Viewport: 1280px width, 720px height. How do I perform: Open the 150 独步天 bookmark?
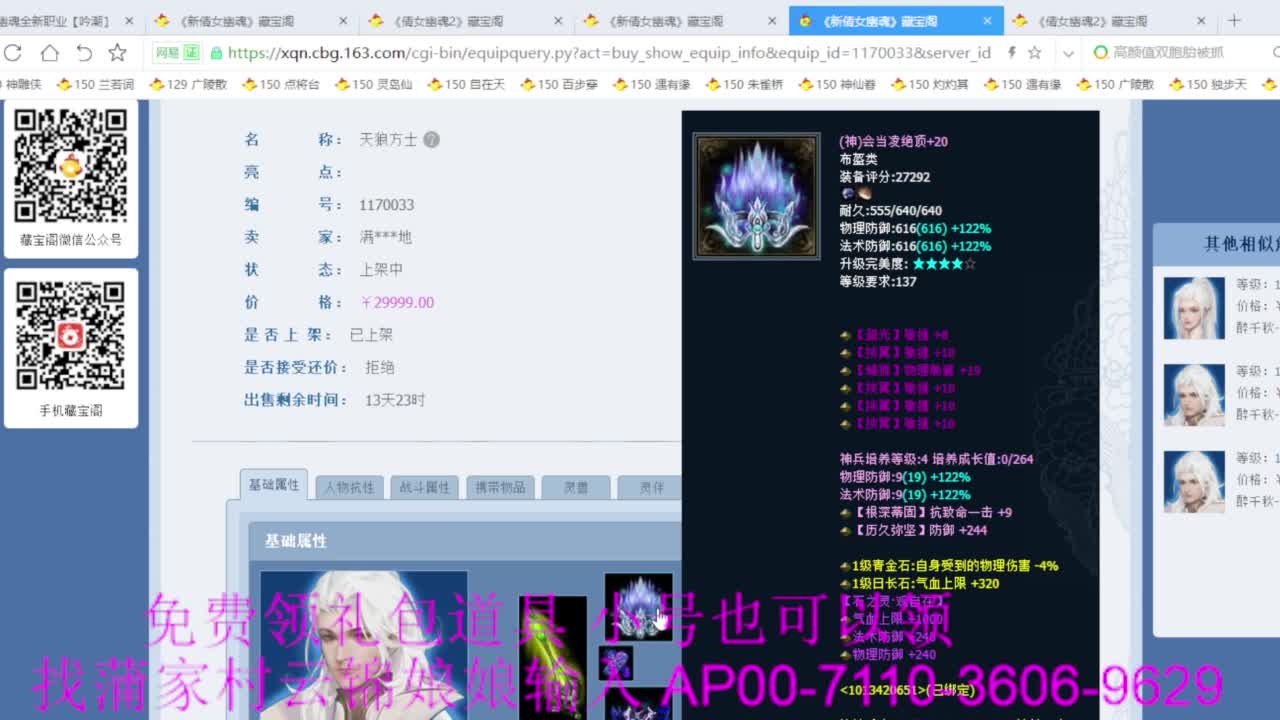point(1208,85)
